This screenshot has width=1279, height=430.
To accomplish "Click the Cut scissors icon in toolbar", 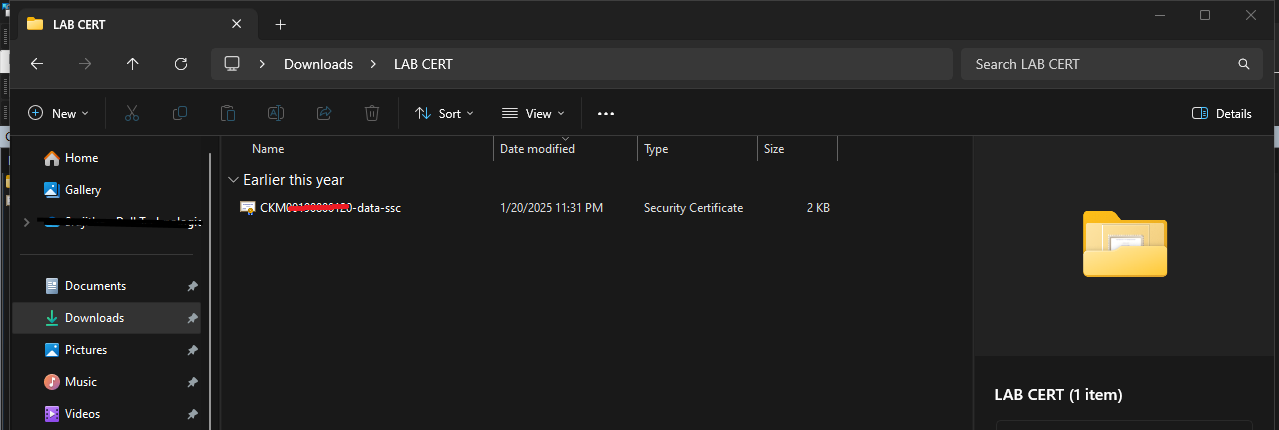I will point(131,114).
